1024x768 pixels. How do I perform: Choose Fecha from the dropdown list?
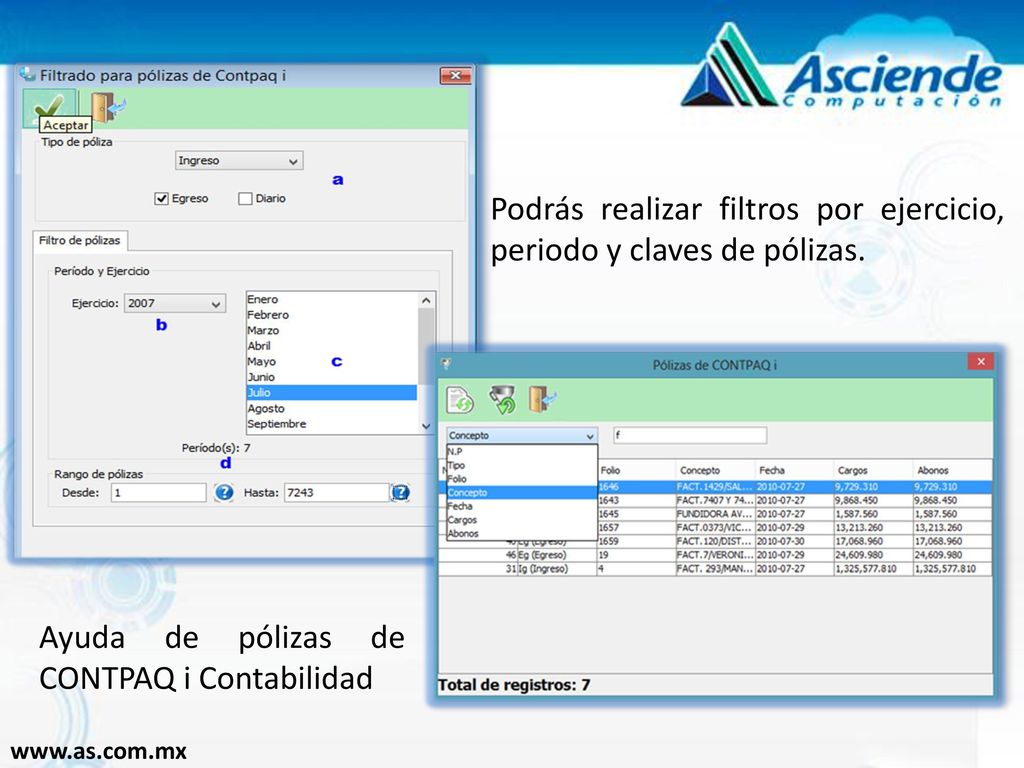(522, 506)
